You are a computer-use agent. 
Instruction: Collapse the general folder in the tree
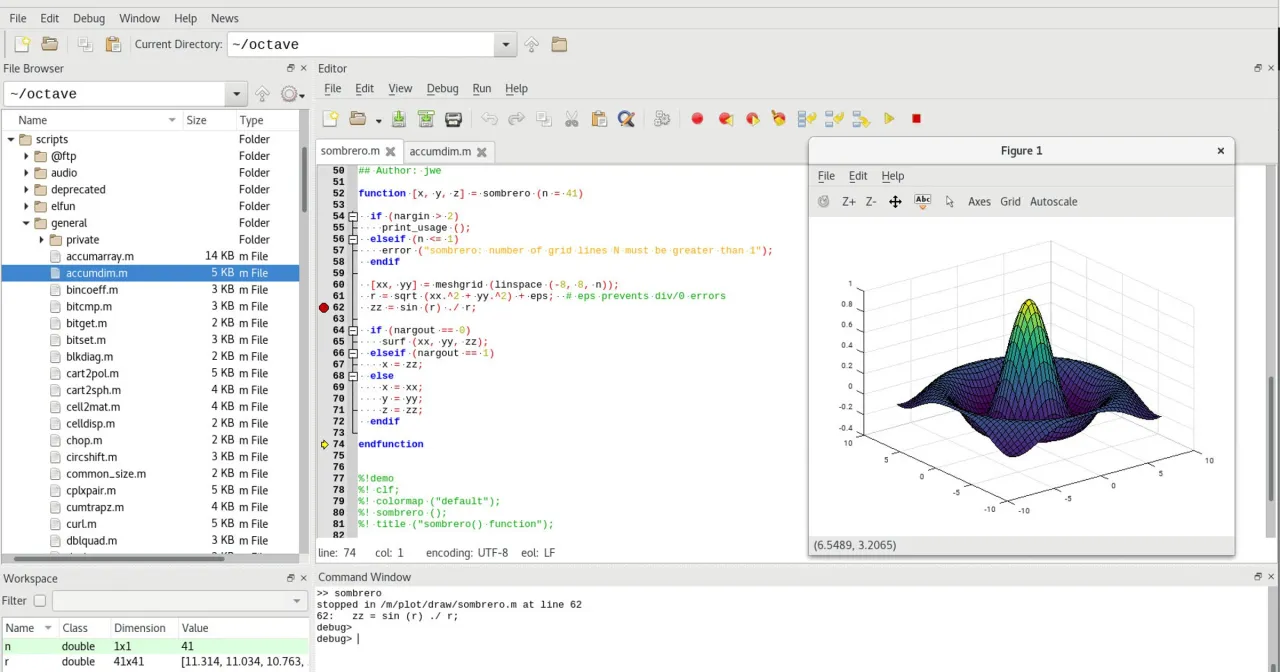click(27, 223)
